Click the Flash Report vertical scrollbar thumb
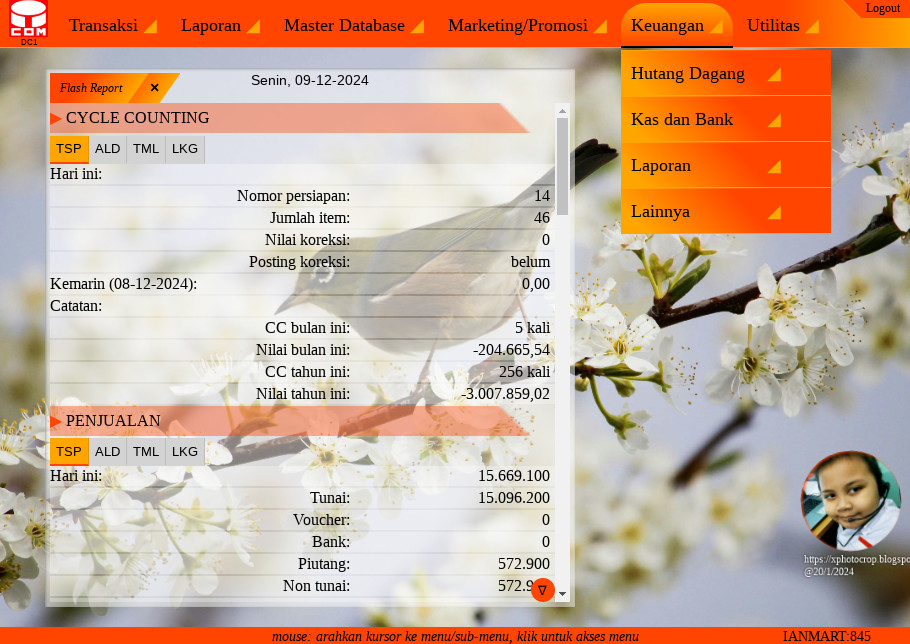910x644 pixels. tap(562, 165)
